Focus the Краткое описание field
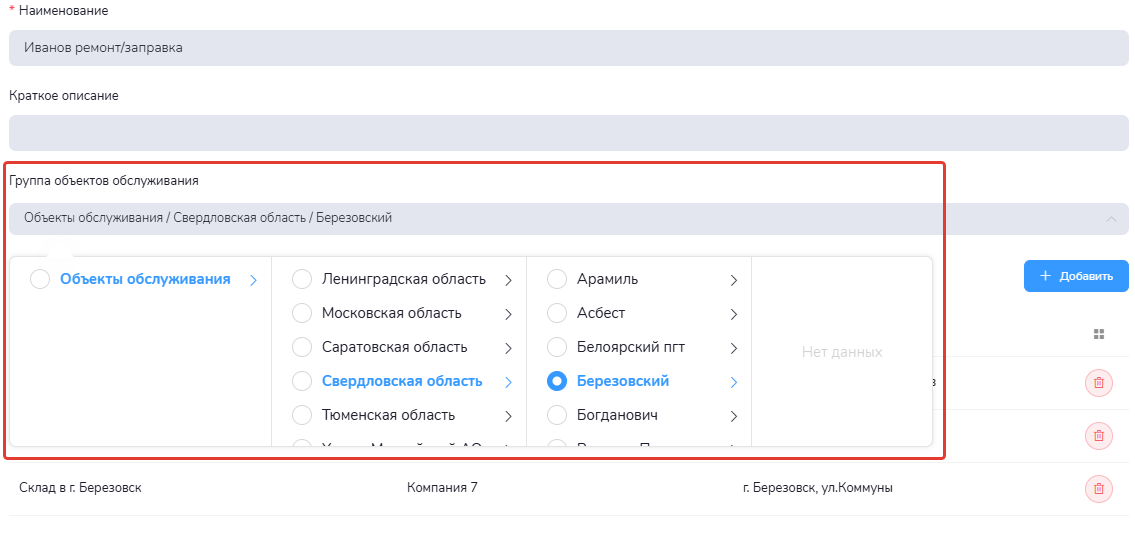This screenshot has width=1135, height=533. [x=568, y=133]
